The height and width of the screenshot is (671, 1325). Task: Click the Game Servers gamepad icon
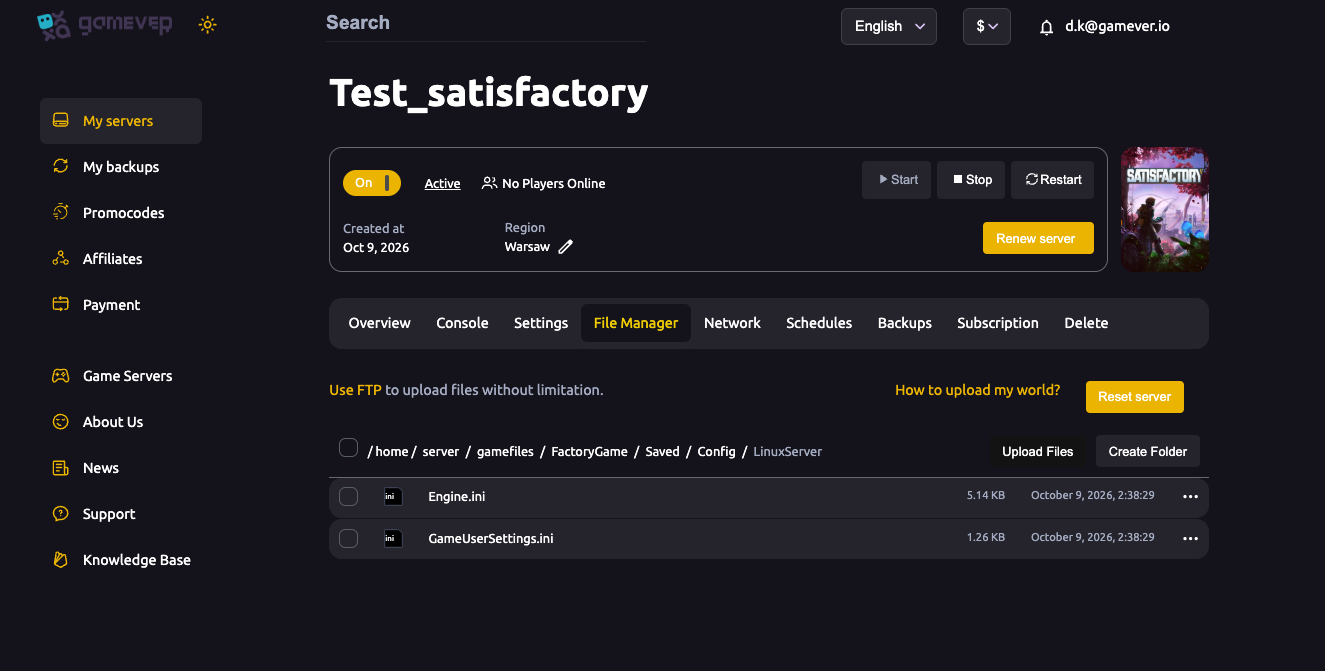pyautogui.click(x=61, y=376)
